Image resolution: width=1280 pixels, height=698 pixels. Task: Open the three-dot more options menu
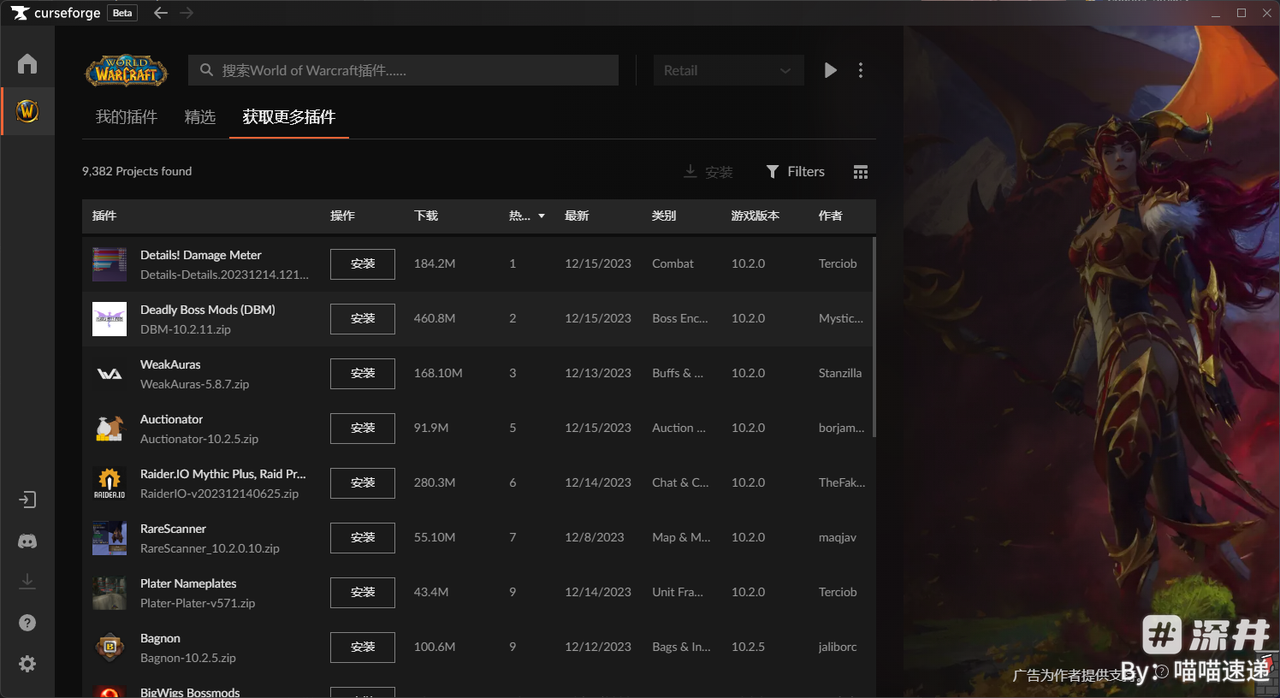click(861, 70)
